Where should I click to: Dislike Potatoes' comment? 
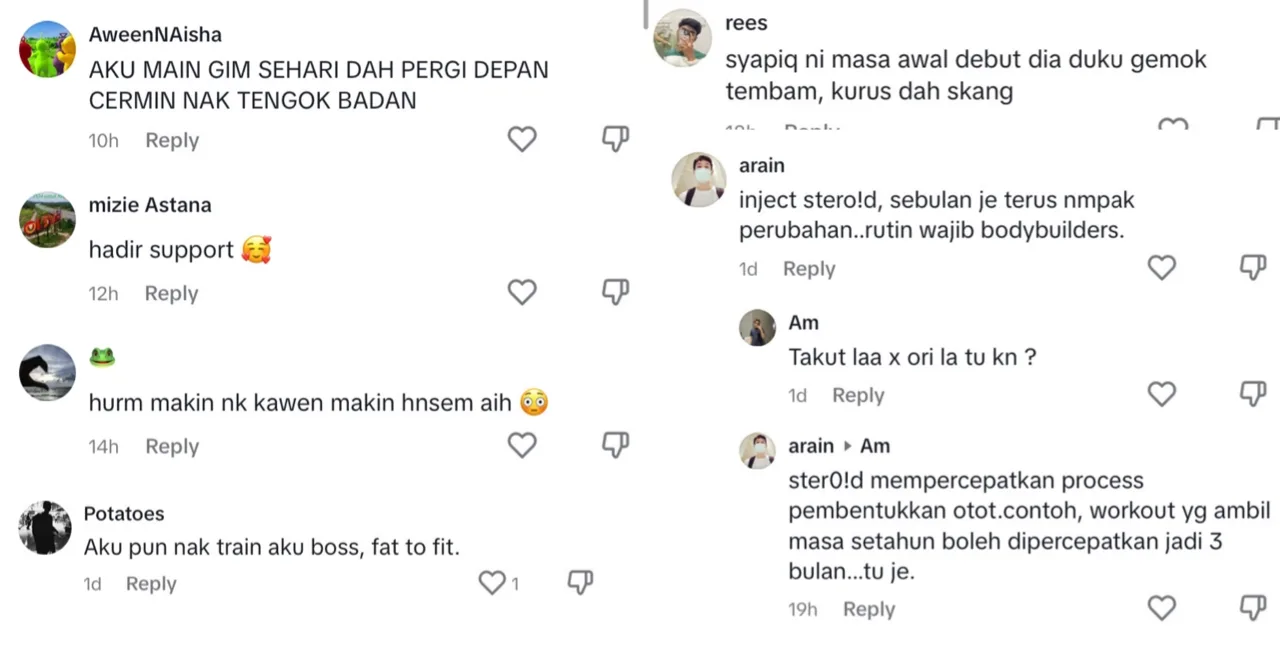pyautogui.click(x=580, y=583)
